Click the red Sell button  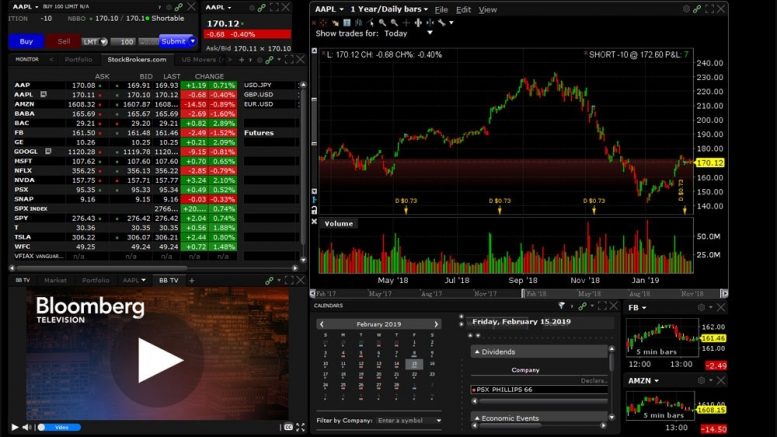click(63, 41)
